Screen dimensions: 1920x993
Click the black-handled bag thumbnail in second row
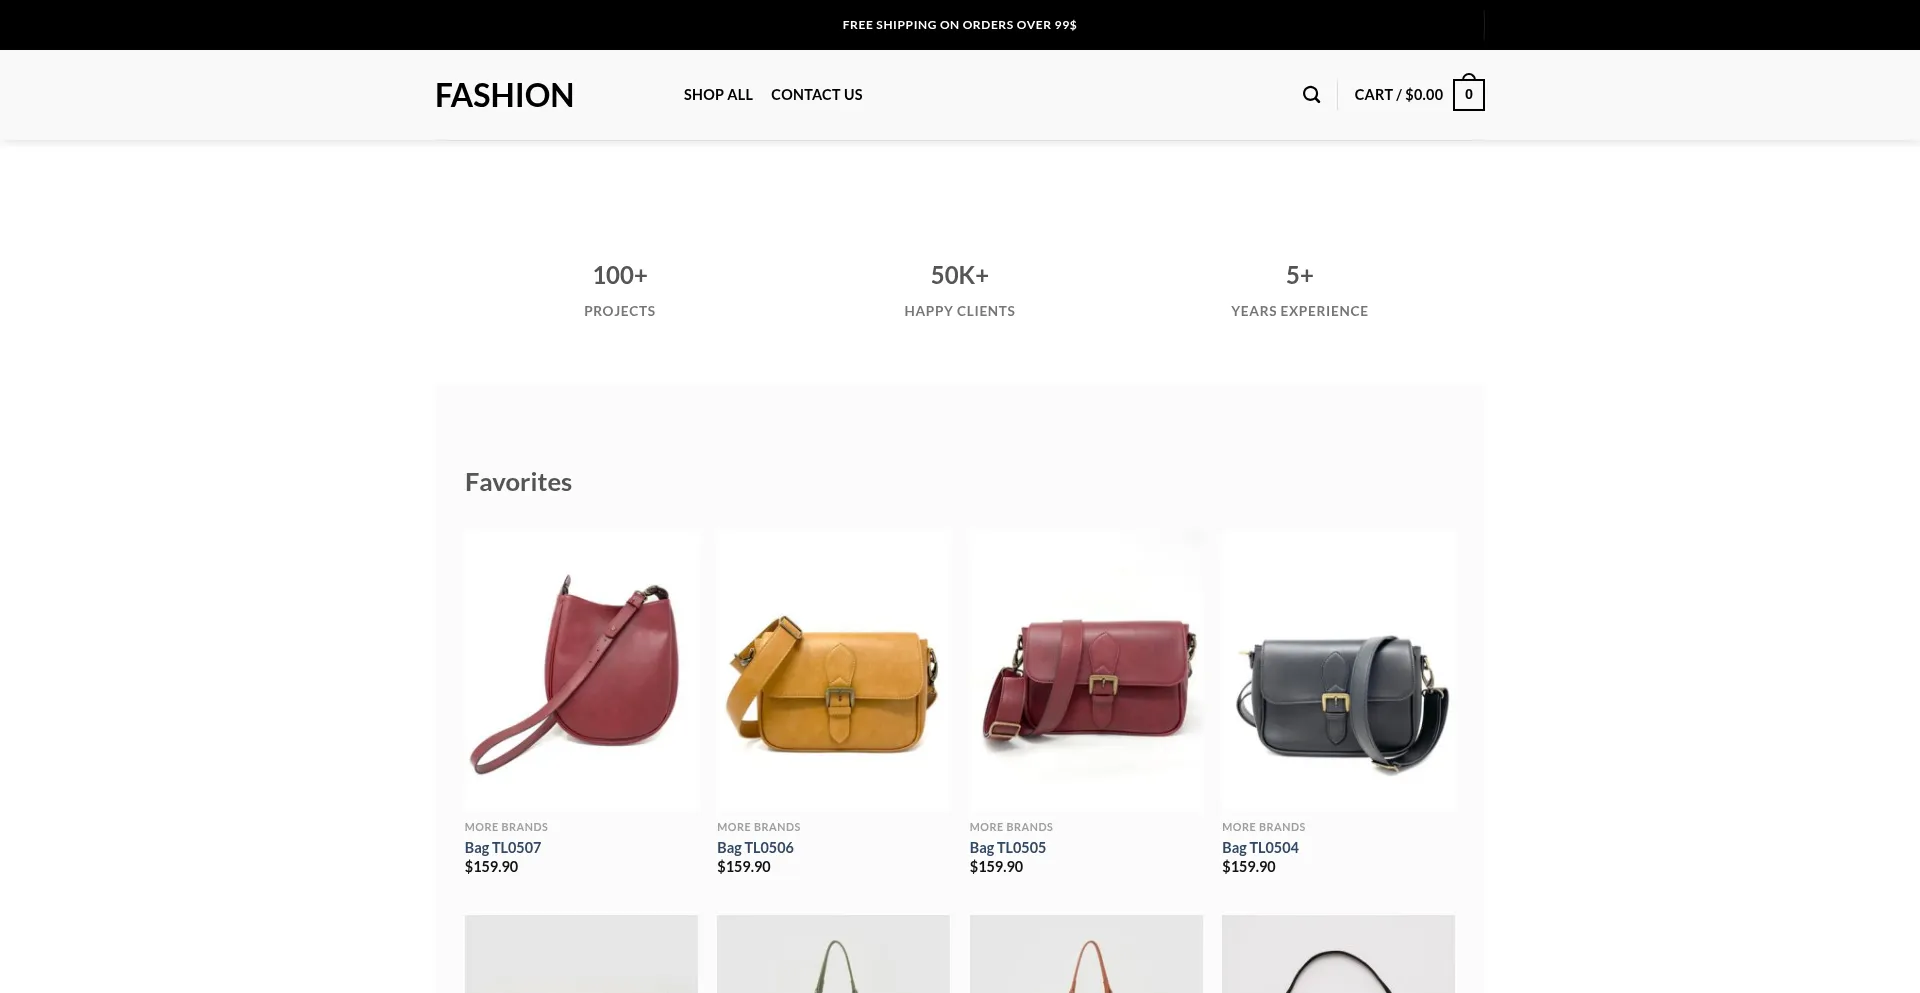click(x=1338, y=954)
